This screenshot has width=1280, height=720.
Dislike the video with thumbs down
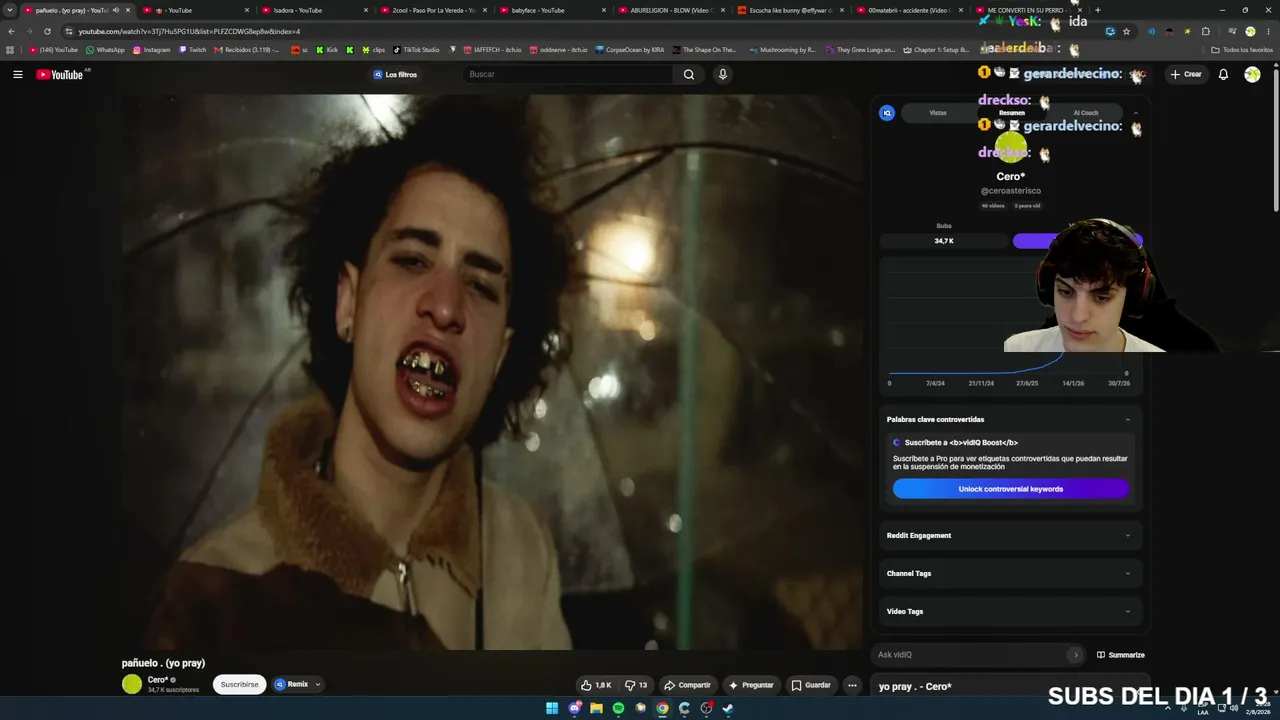636,685
